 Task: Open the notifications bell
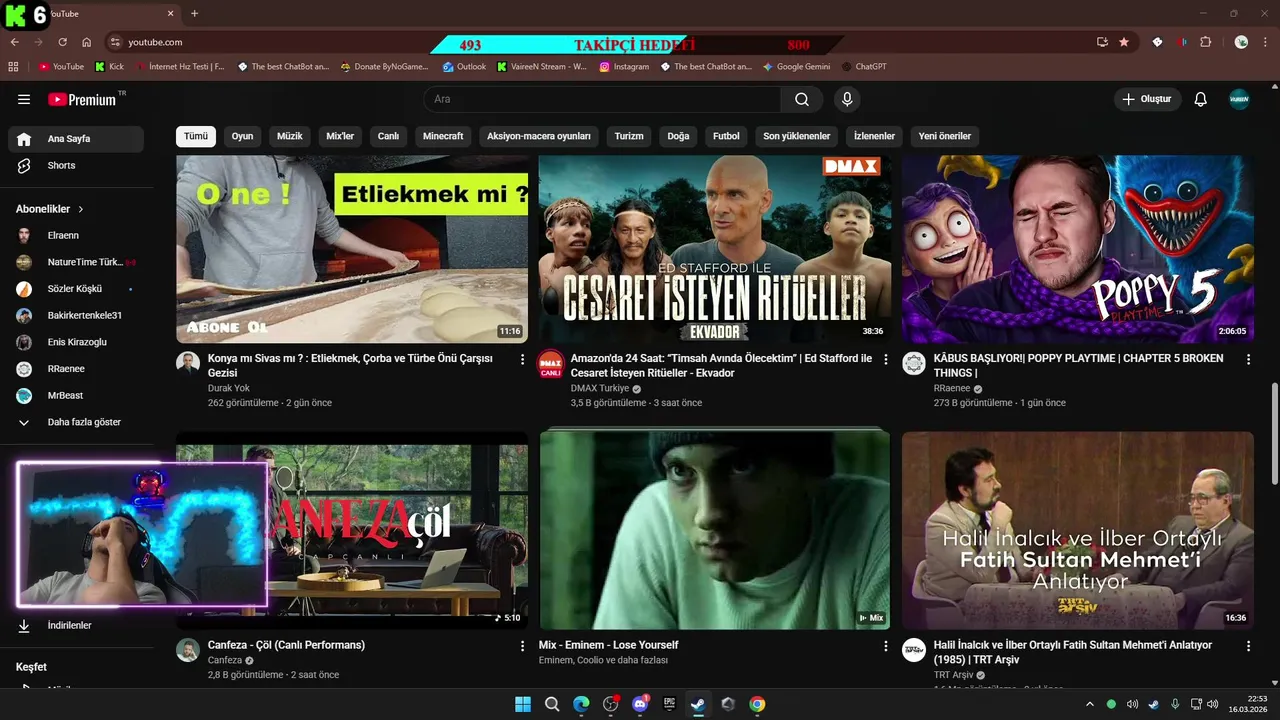tap(1201, 99)
